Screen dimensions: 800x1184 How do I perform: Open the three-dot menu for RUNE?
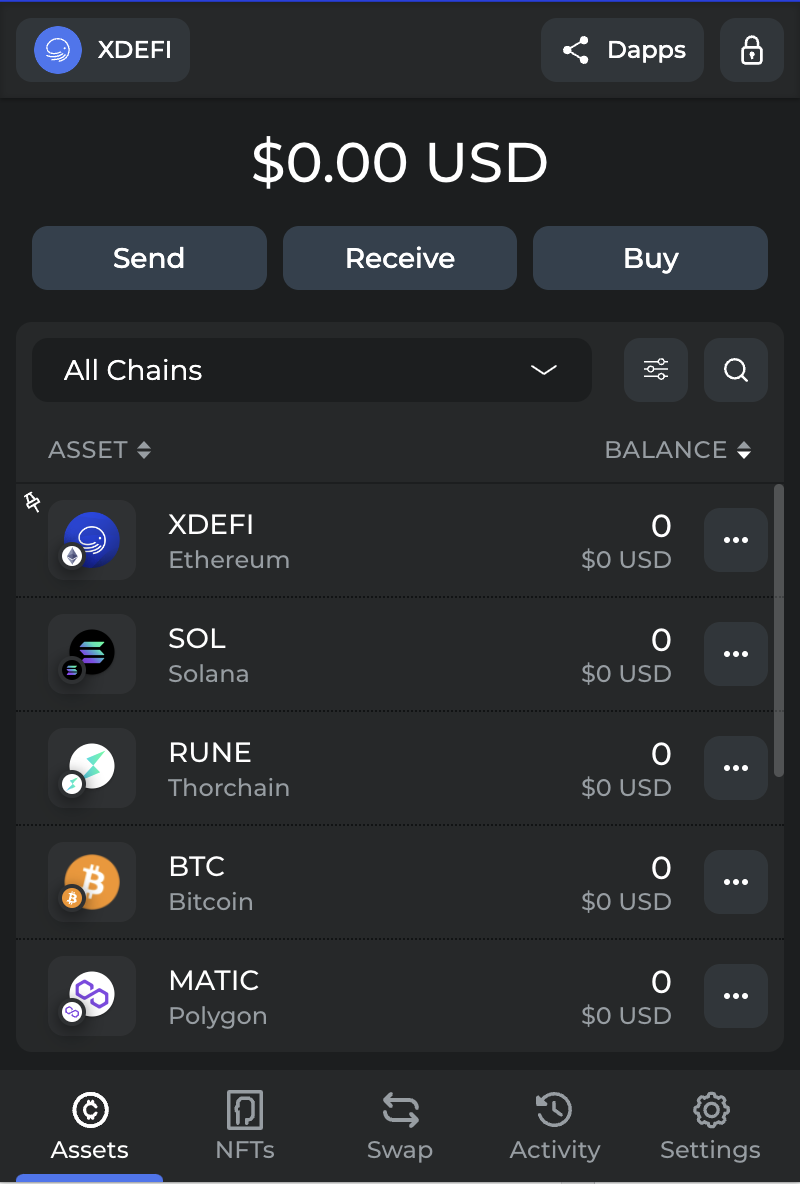[x=736, y=768]
